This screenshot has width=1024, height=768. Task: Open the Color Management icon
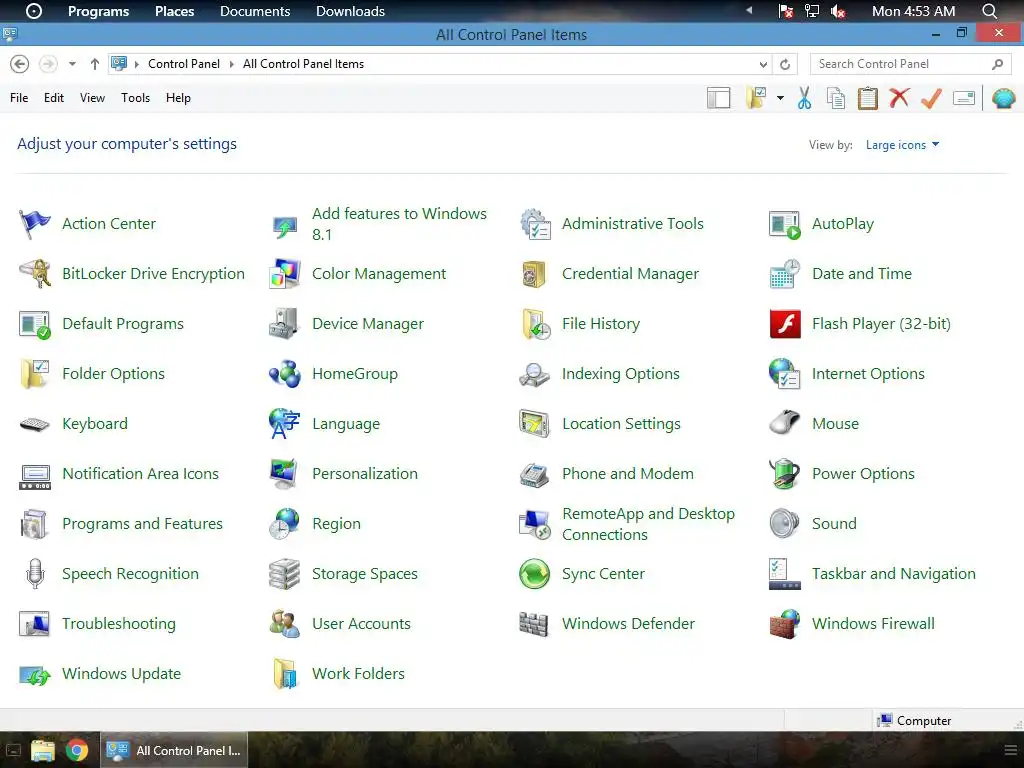coord(285,274)
